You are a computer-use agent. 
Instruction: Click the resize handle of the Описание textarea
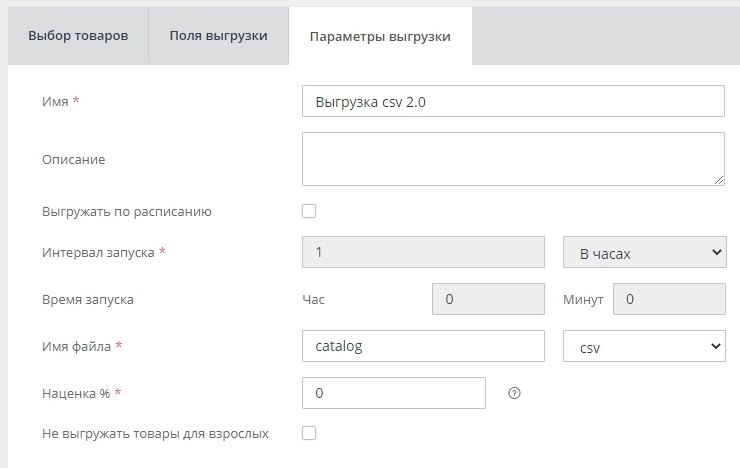click(x=718, y=179)
